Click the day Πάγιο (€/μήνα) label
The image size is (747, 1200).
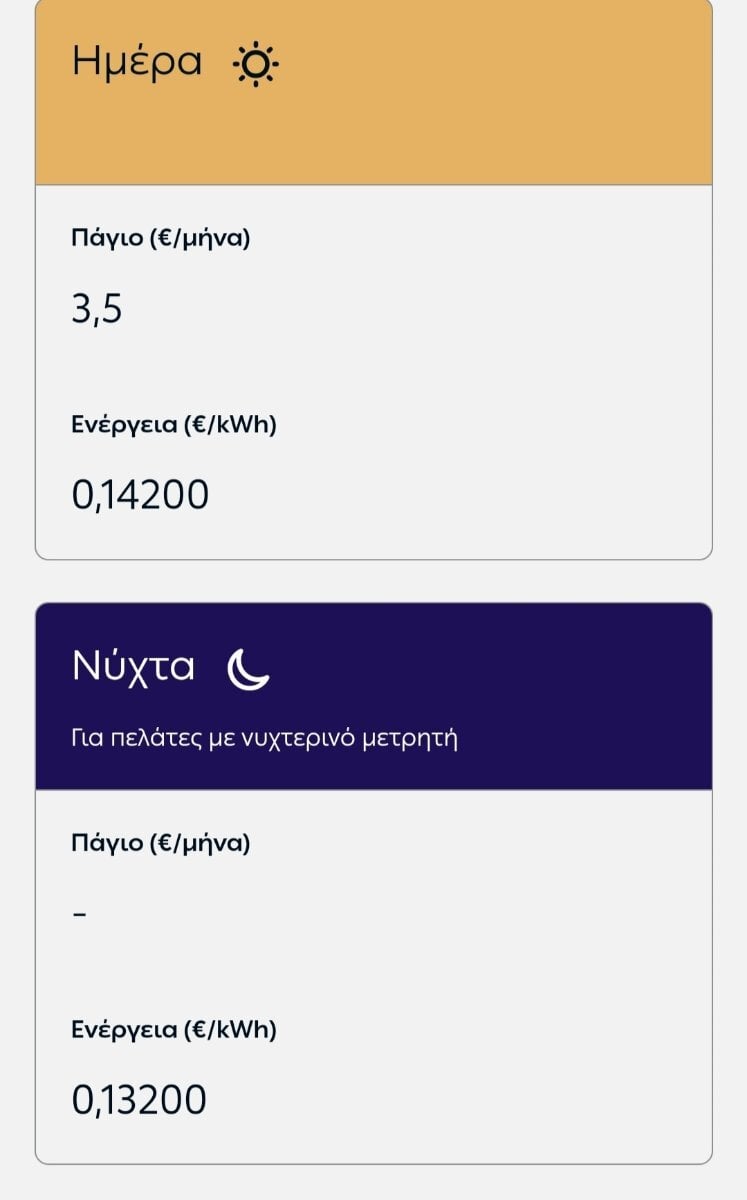pos(161,239)
